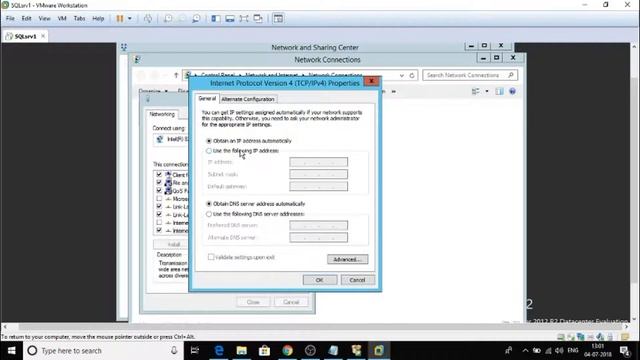
Task: Open the volume control in system tray
Action: click(x=559, y=351)
